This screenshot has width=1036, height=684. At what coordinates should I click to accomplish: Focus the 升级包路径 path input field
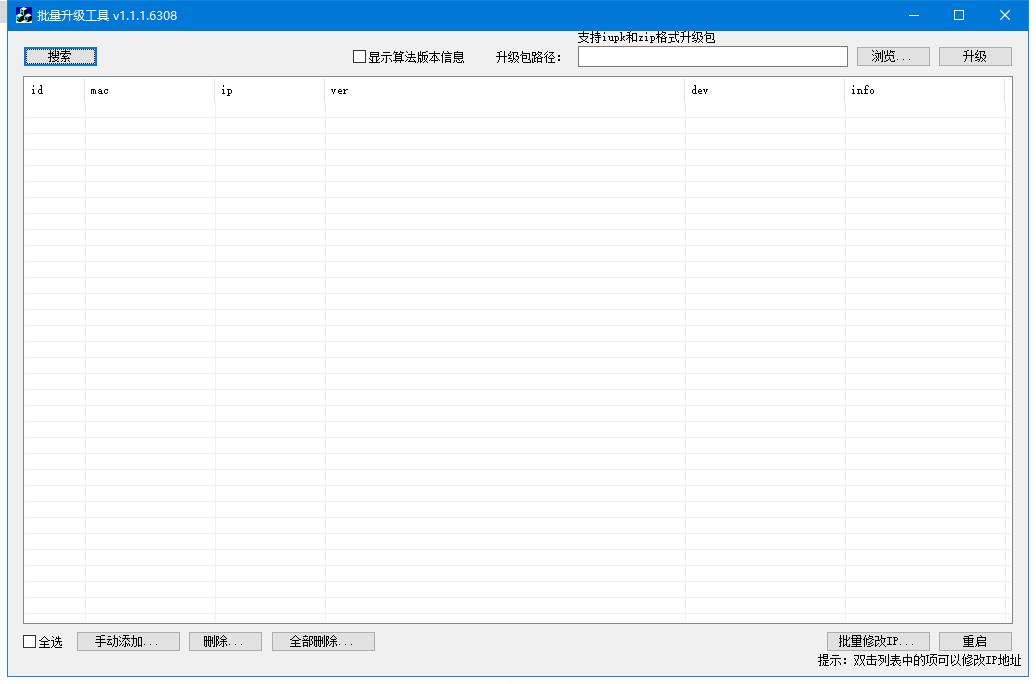coord(712,57)
